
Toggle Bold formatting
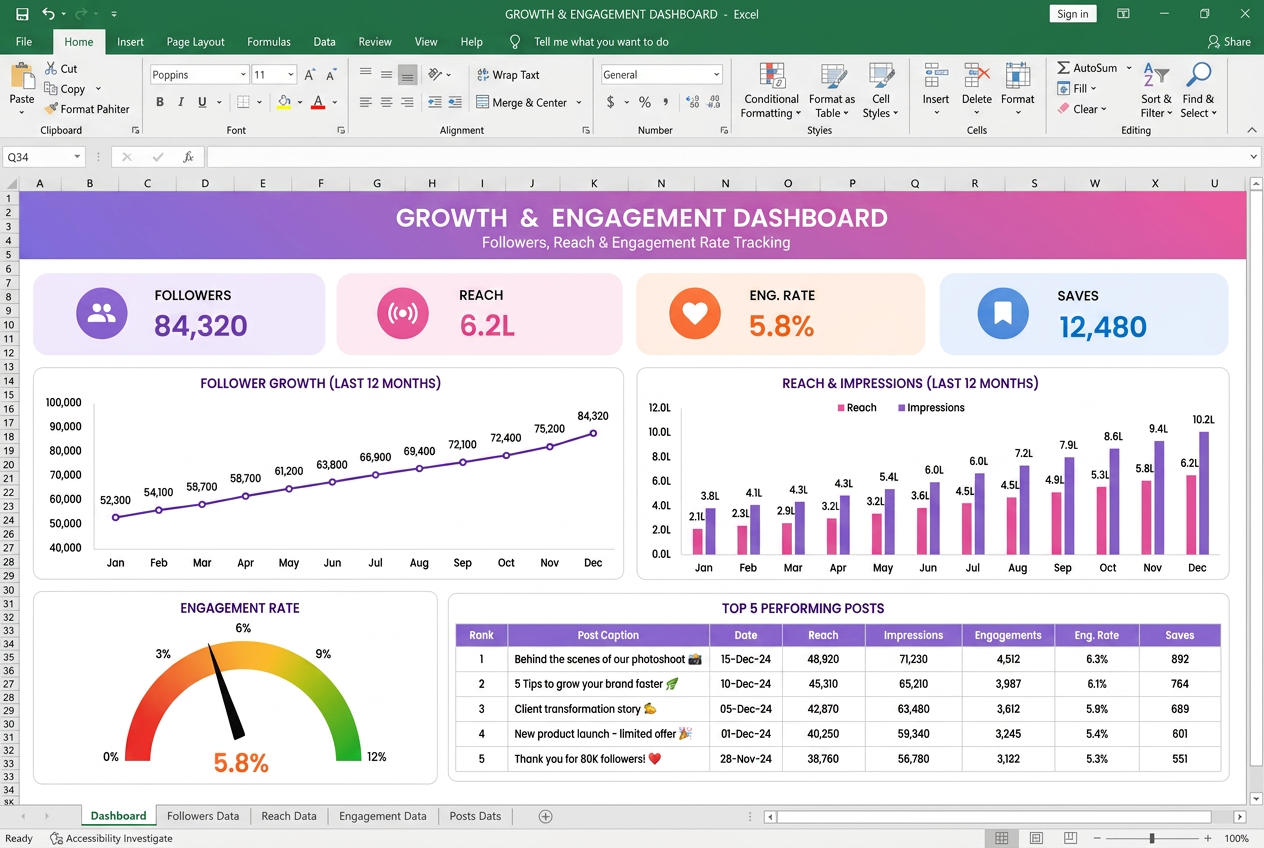pyautogui.click(x=160, y=102)
